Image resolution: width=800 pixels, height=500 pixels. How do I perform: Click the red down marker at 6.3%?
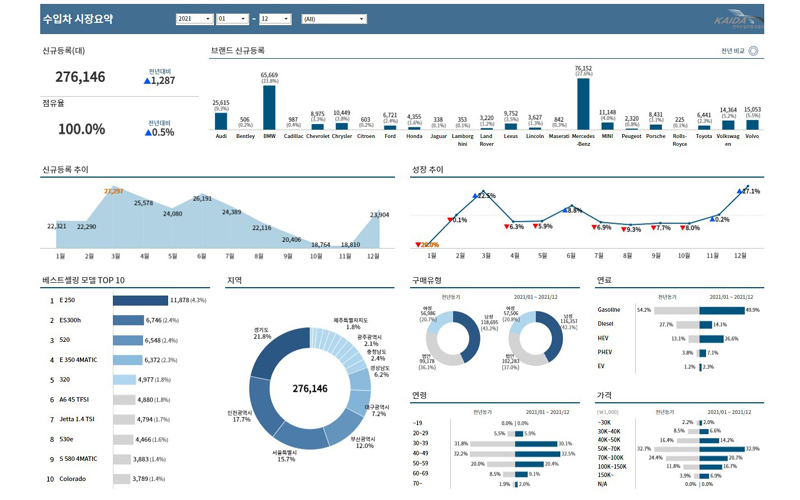point(506,227)
